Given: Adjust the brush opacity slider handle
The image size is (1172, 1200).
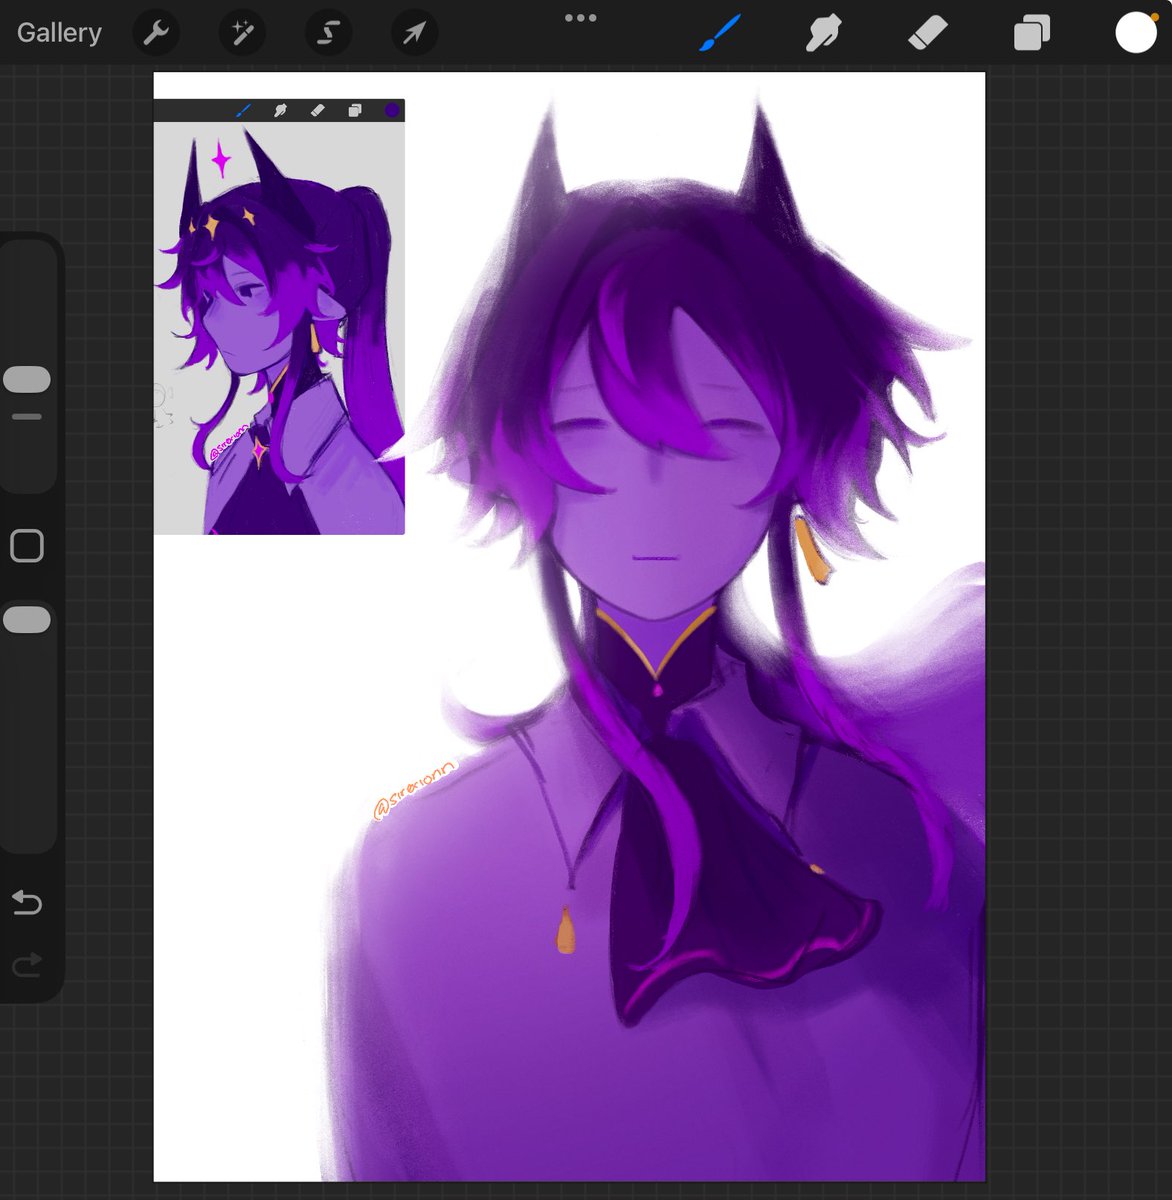Looking at the screenshot, I should [27, 619].
